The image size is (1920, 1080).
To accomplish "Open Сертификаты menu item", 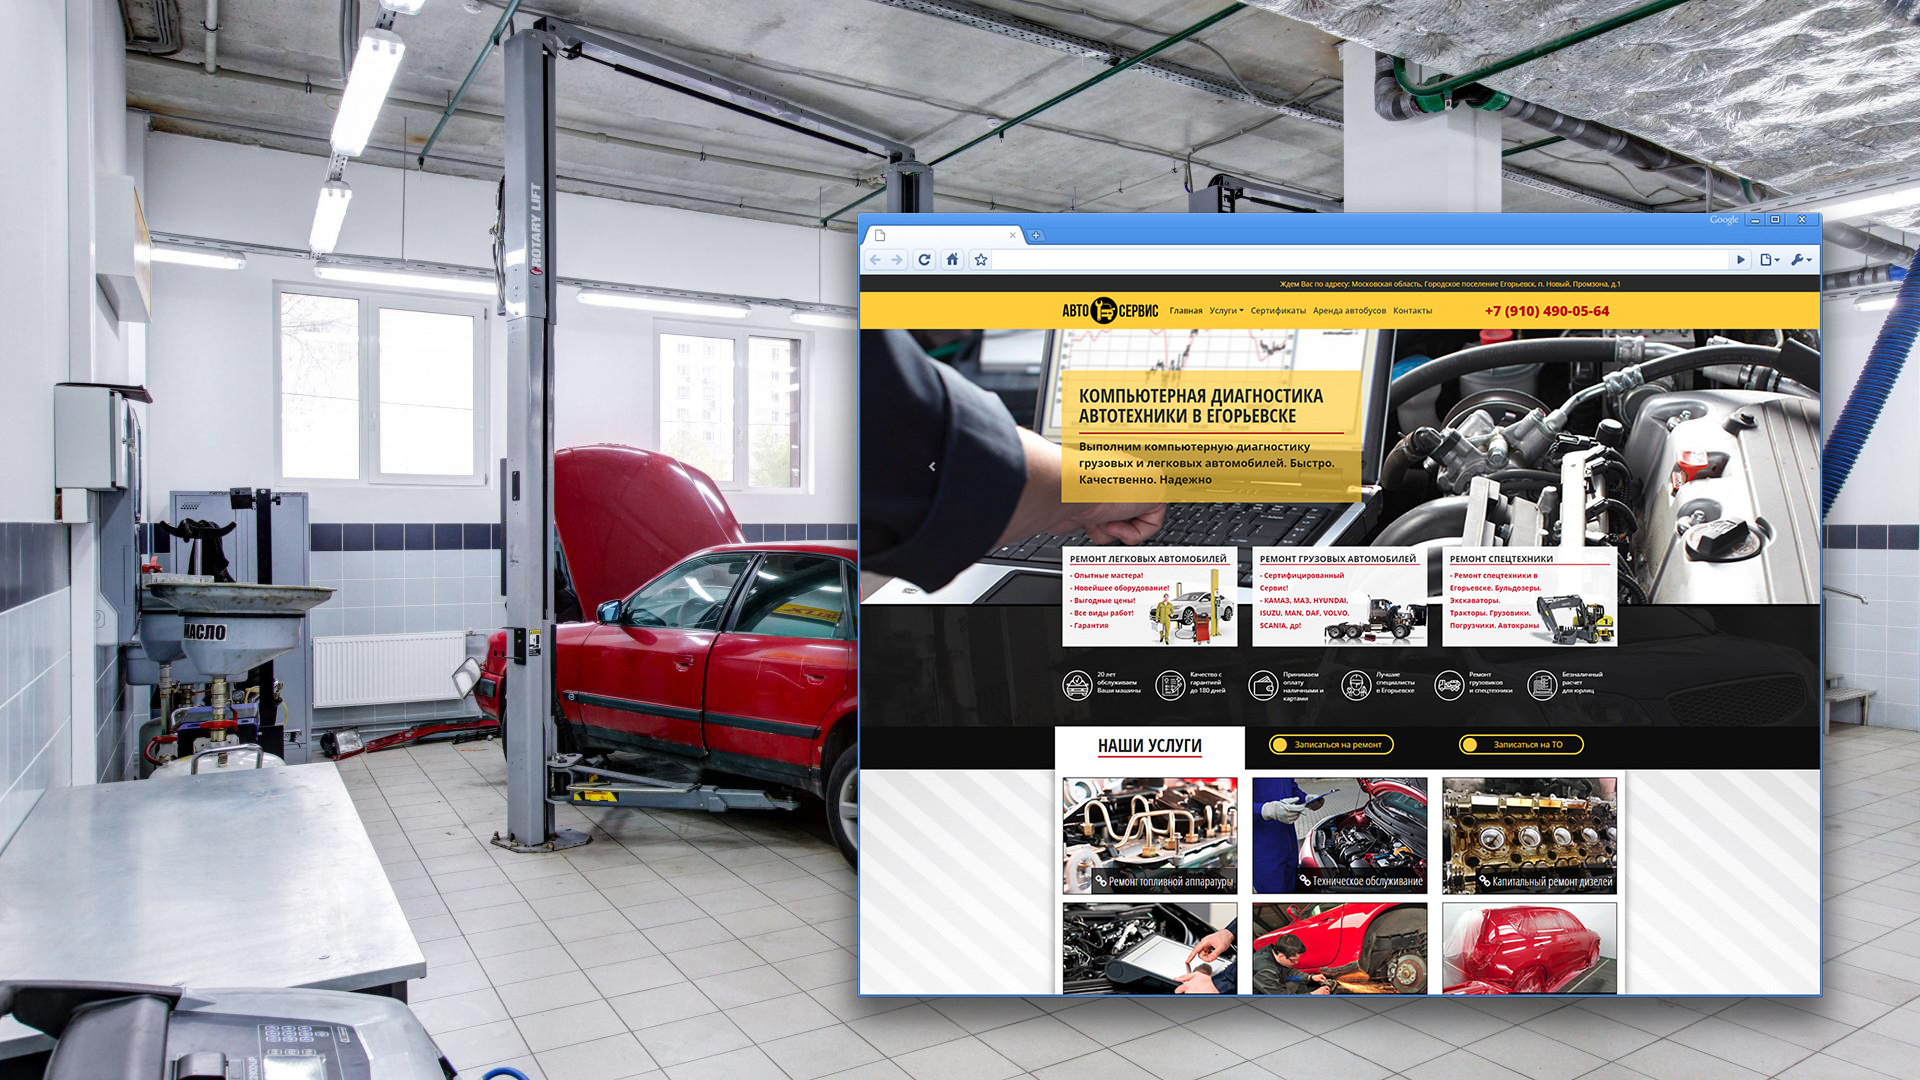I will [1278, 311].
